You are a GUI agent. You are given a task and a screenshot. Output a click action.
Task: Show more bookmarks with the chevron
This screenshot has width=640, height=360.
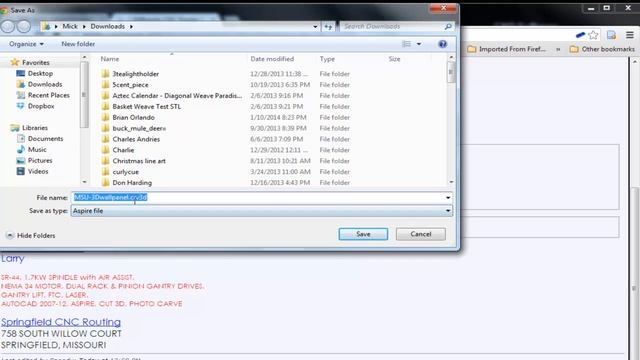pos(558,49)
